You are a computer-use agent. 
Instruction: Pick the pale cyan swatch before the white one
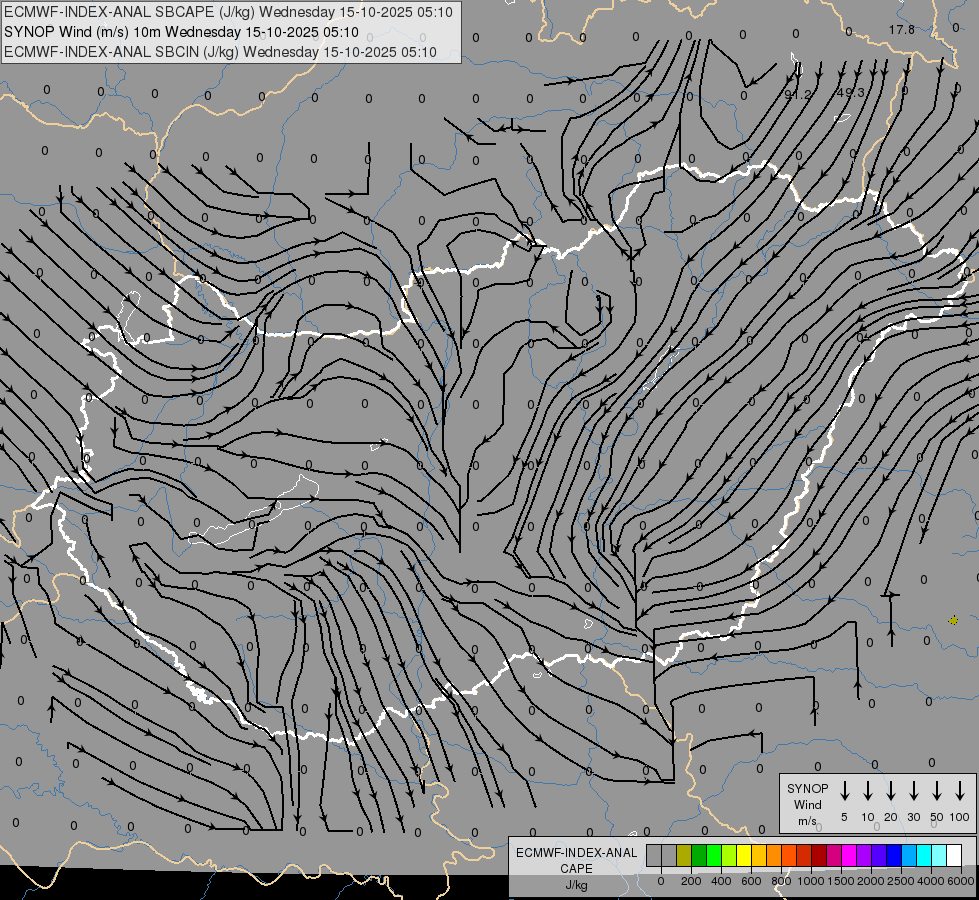click(x=939, y=855)
